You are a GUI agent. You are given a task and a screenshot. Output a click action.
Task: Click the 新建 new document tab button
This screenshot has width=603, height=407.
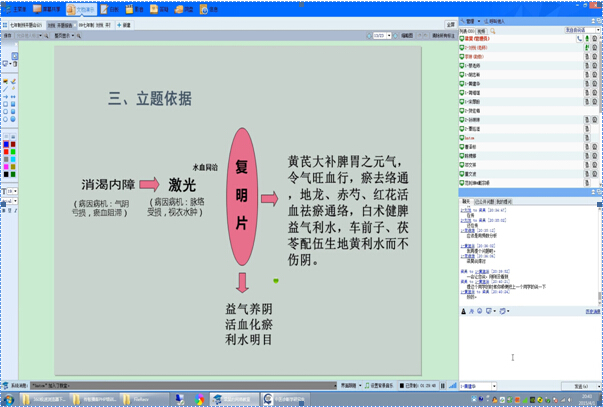coord(125,23)
